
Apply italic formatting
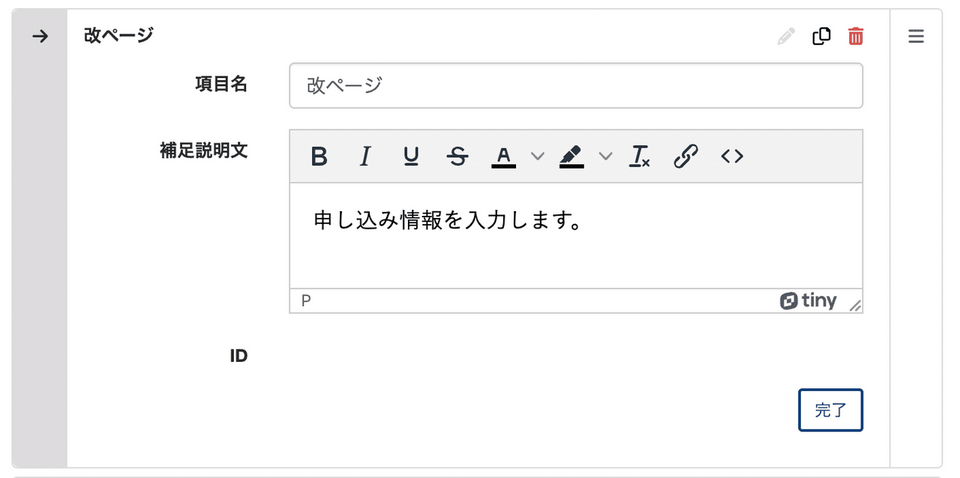(365, 156)
